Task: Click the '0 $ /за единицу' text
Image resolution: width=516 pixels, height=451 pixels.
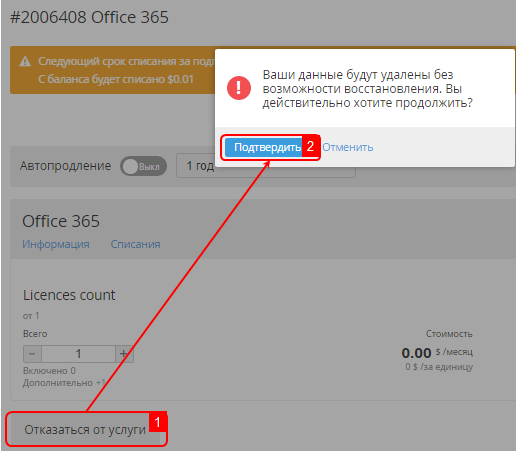Action: (x=439, y=367)
